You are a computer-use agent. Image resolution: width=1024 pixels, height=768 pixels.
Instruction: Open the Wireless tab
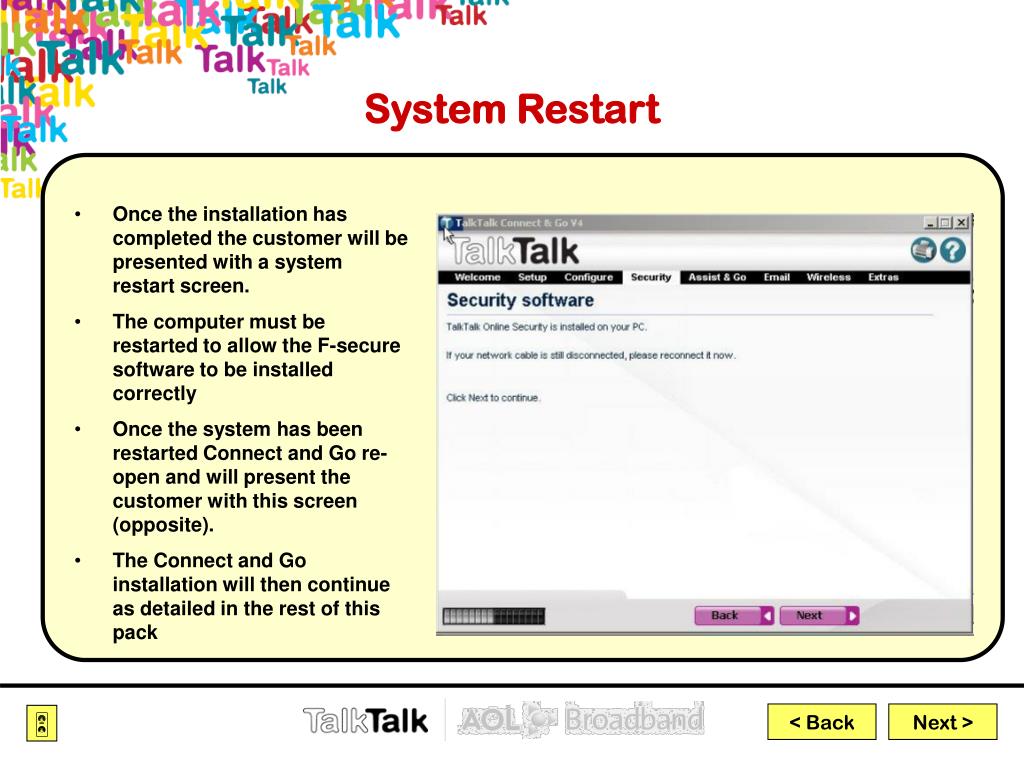[x=829, y=277]
